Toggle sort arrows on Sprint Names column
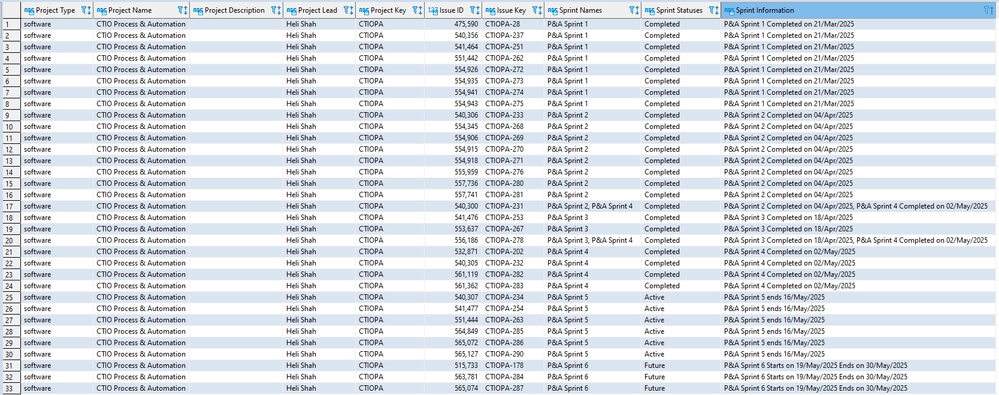Image resolution: width=999 pixels, height=395 pixels. tap(636, 10)
